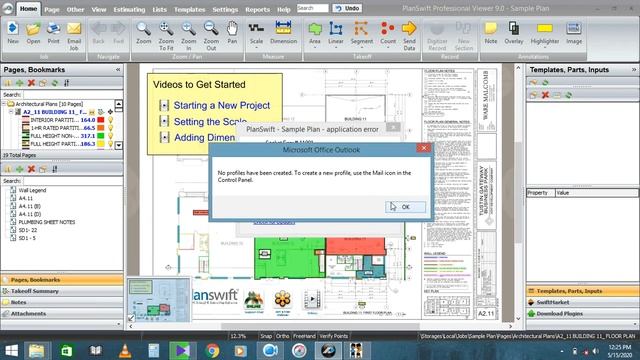
Task: Open the Page ribbon tab
Action: [x=52, y=9]
